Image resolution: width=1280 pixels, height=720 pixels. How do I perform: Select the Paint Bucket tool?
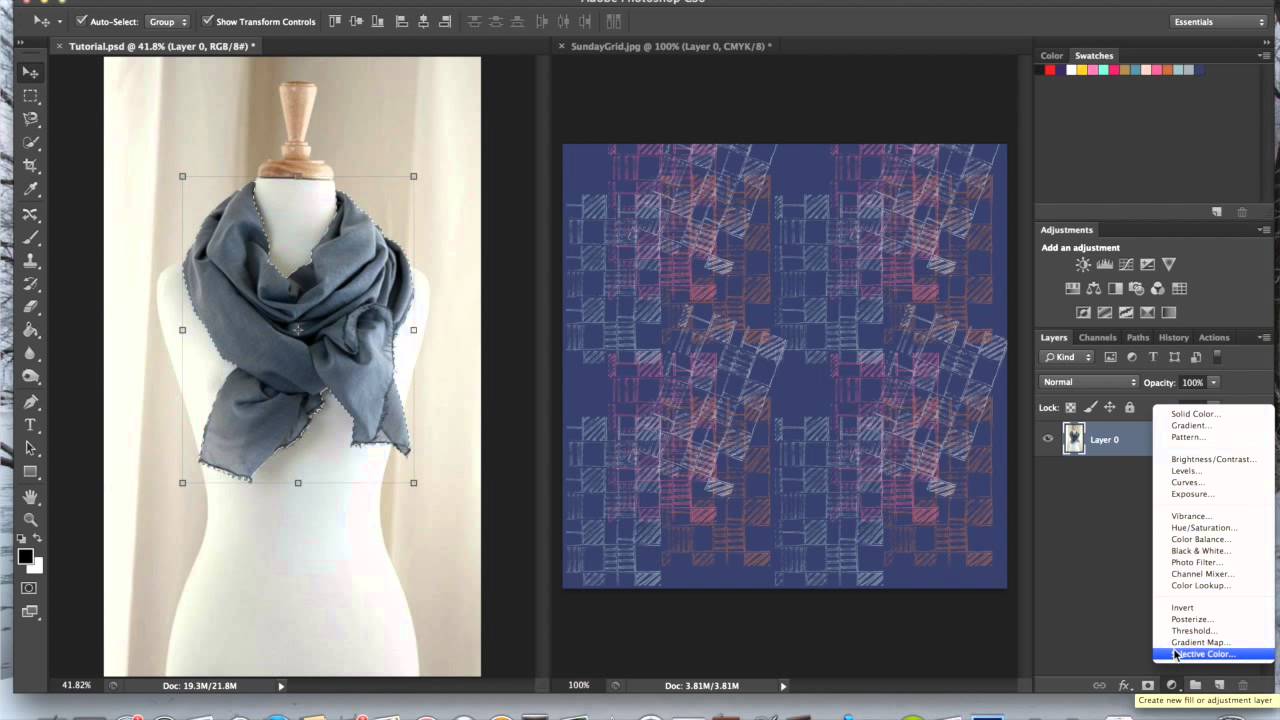(30, 331)
